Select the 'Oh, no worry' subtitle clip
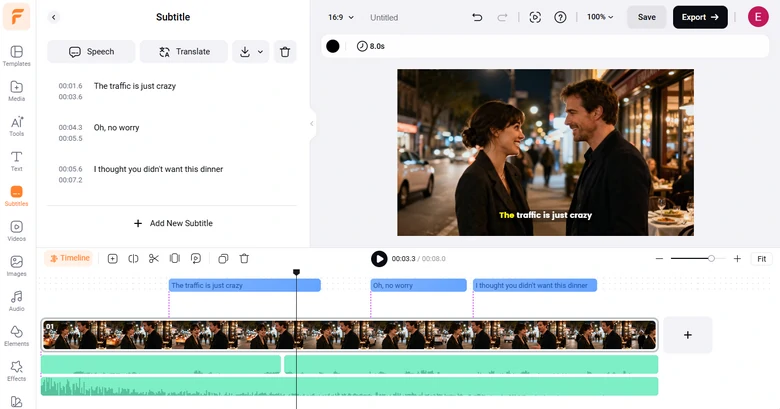Viewport: 780px width, 409px height. [418, 286]
